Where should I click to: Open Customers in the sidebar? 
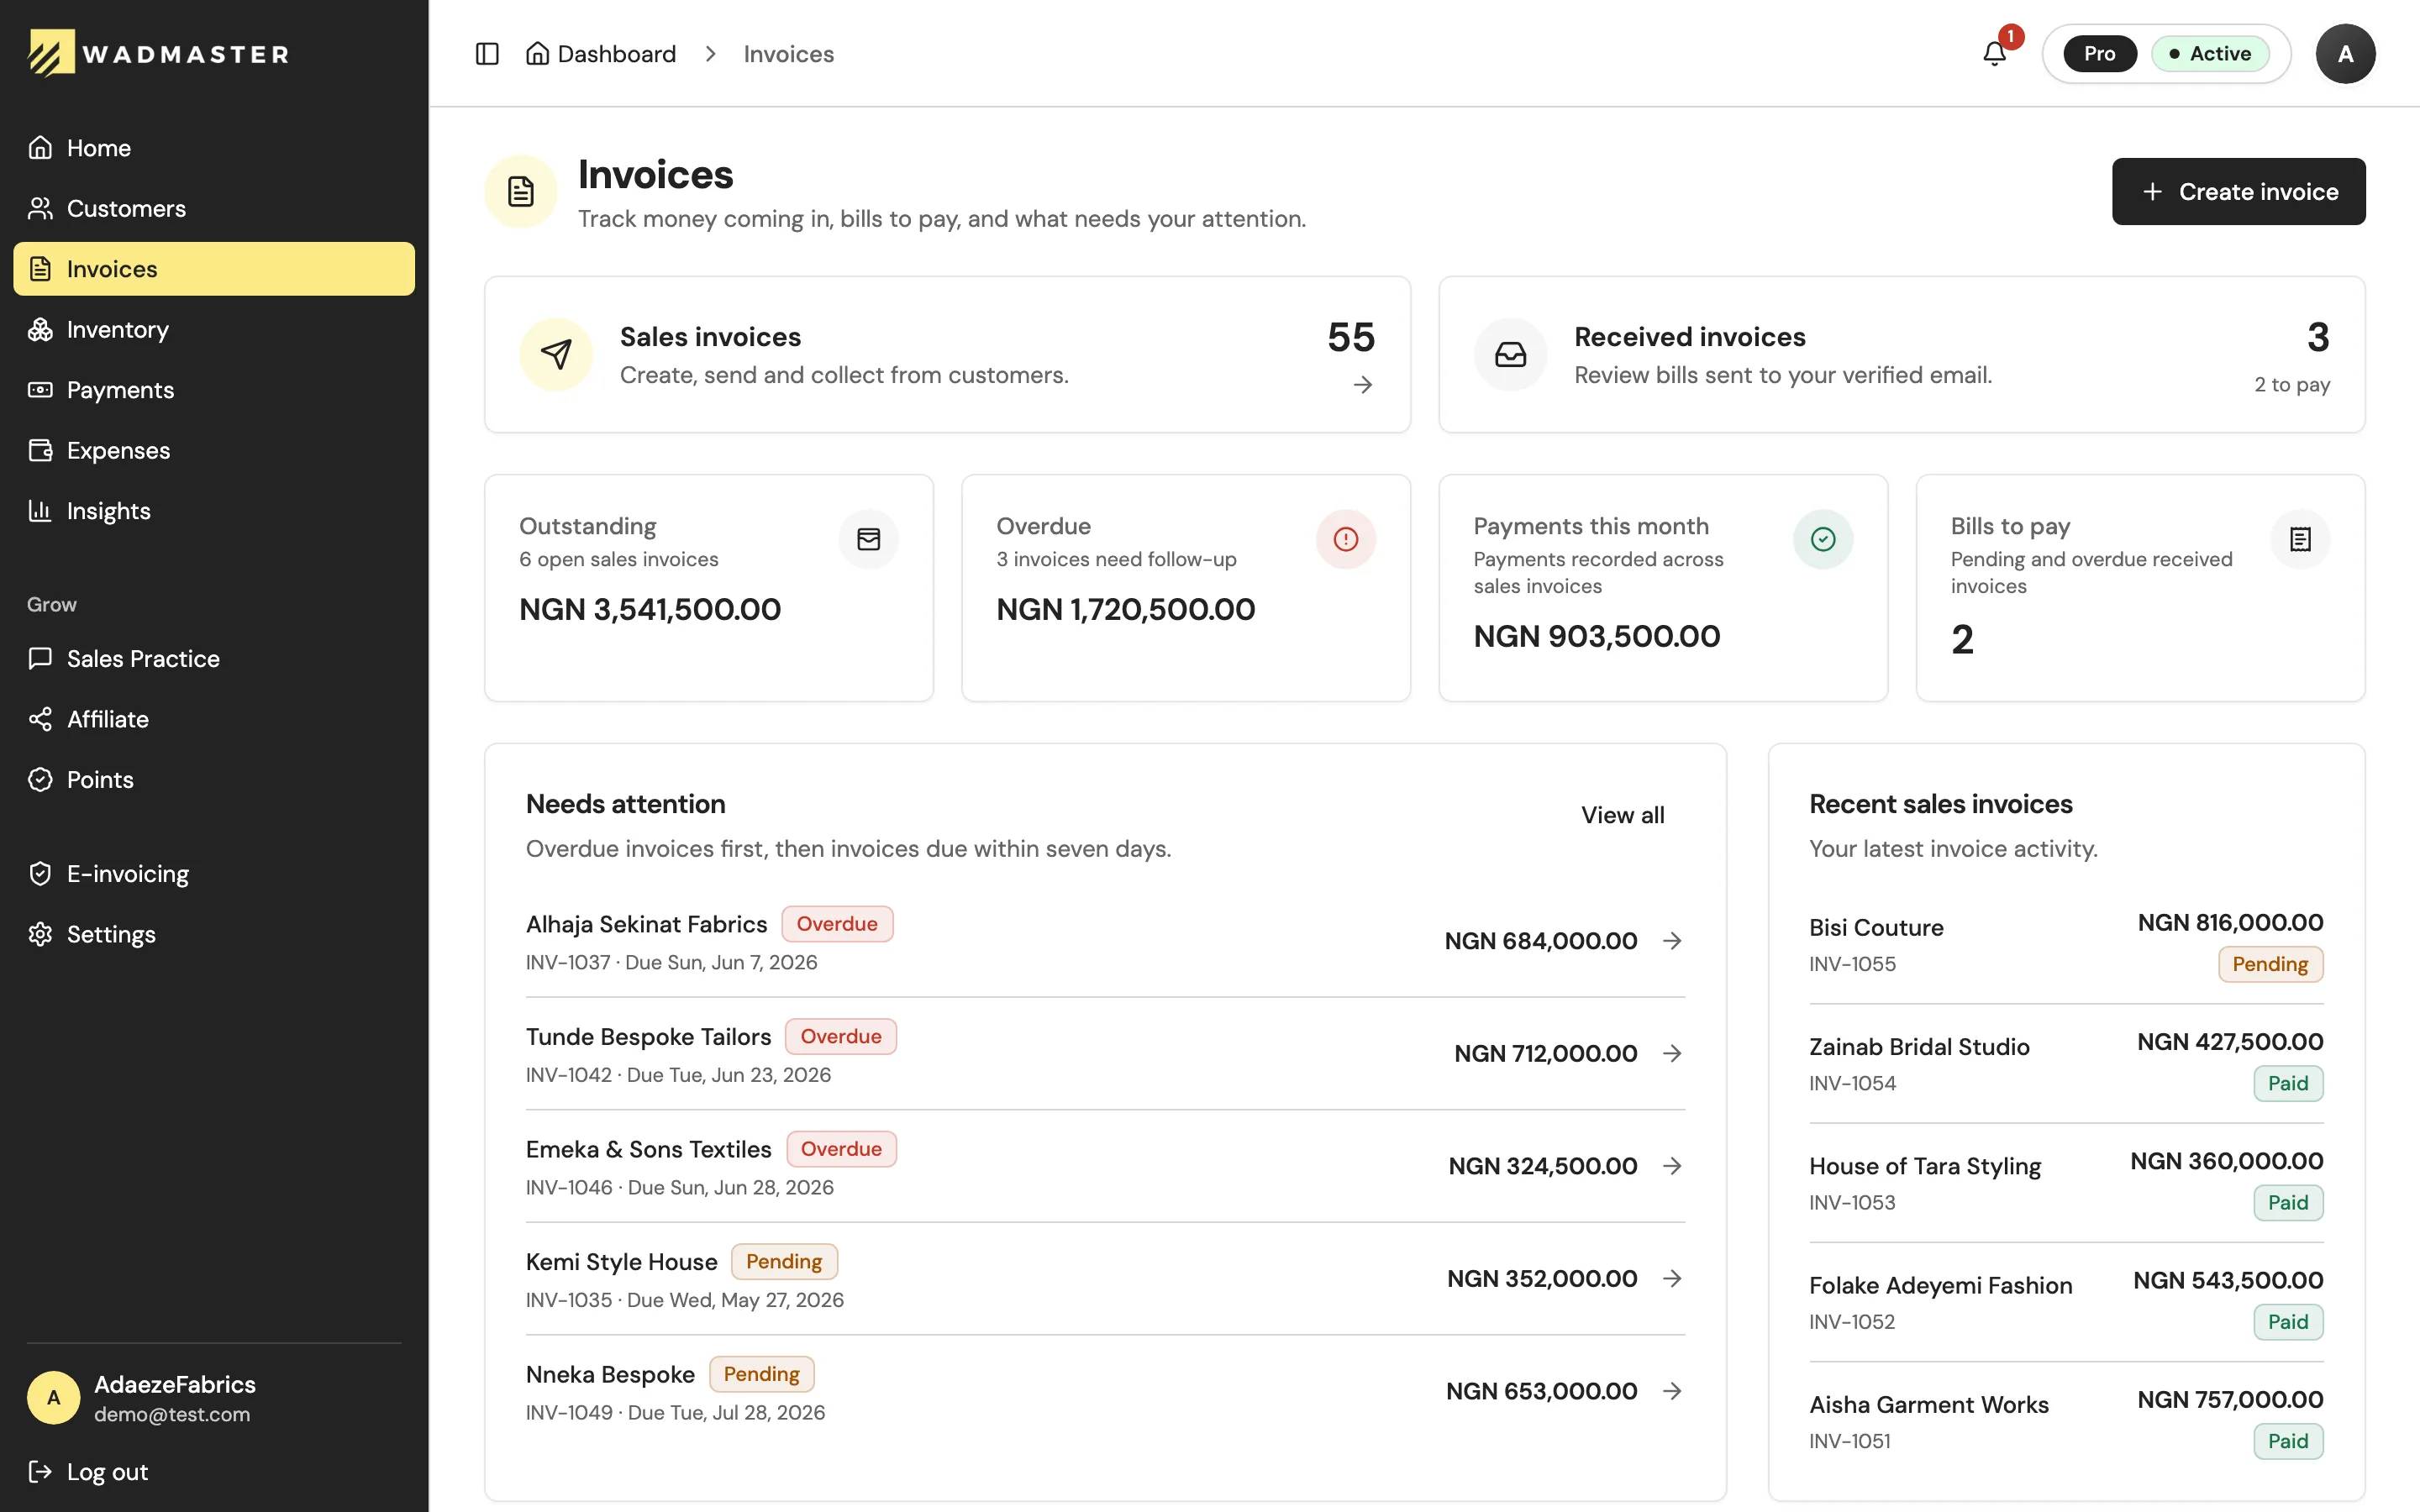coord(214,208)
